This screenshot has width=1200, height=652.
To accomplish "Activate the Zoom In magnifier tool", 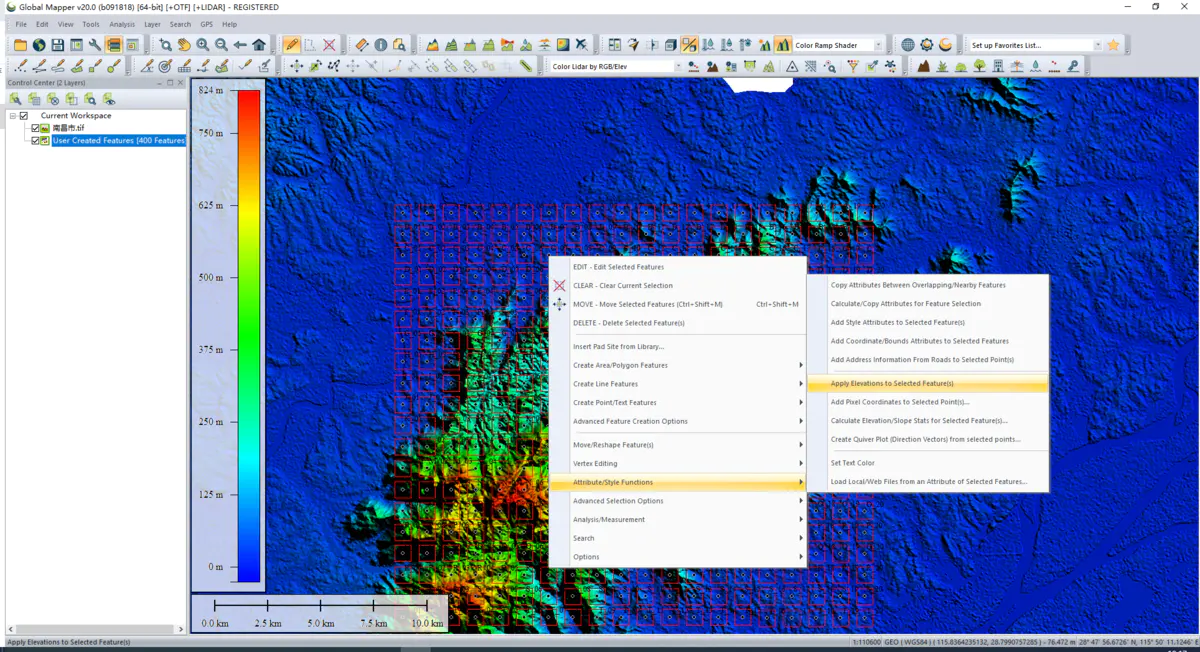I will pyautogui.click(x=203, y=44).
